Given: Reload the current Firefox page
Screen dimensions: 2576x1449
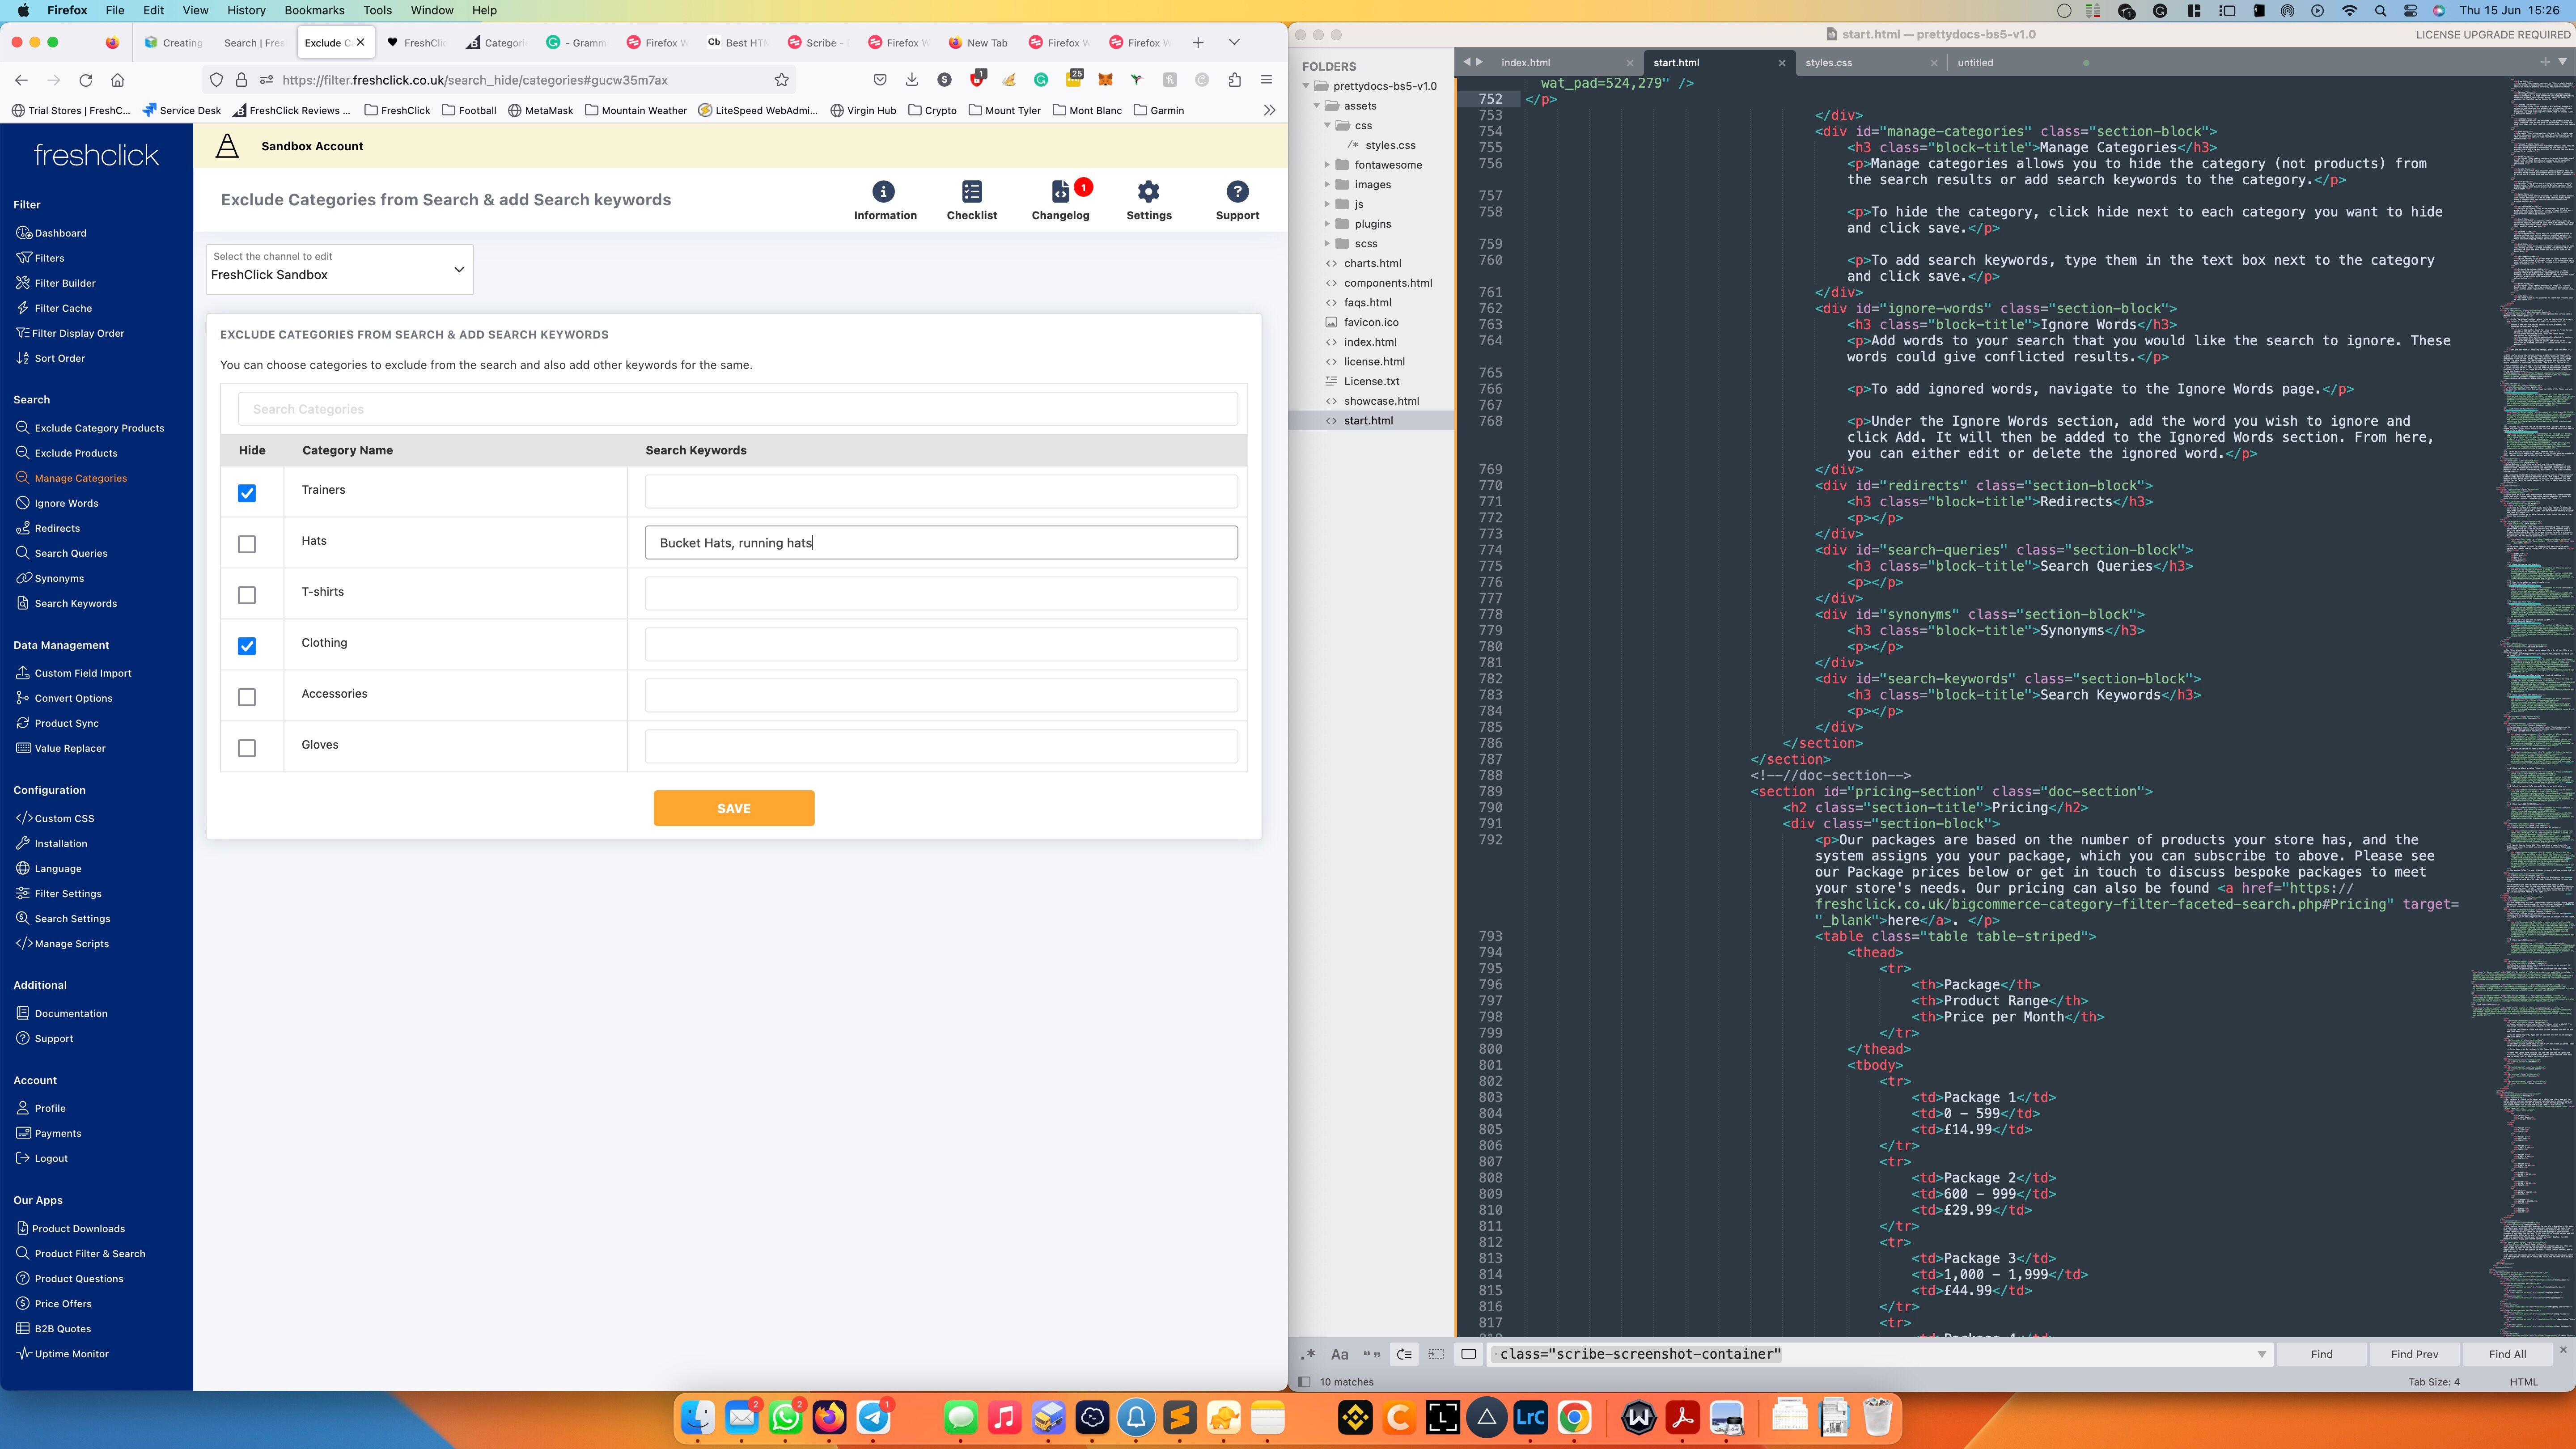Looking at the screenshot, I should tap(86, 80).
